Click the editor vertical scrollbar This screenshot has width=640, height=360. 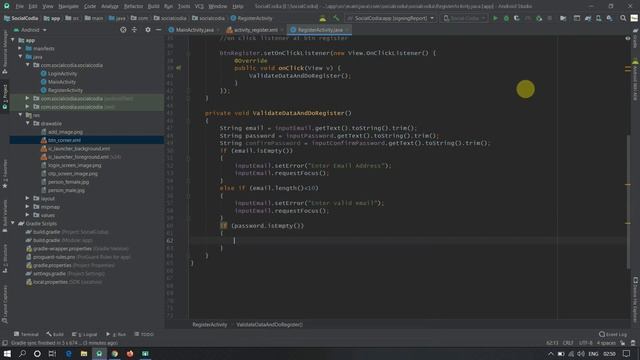628,201
